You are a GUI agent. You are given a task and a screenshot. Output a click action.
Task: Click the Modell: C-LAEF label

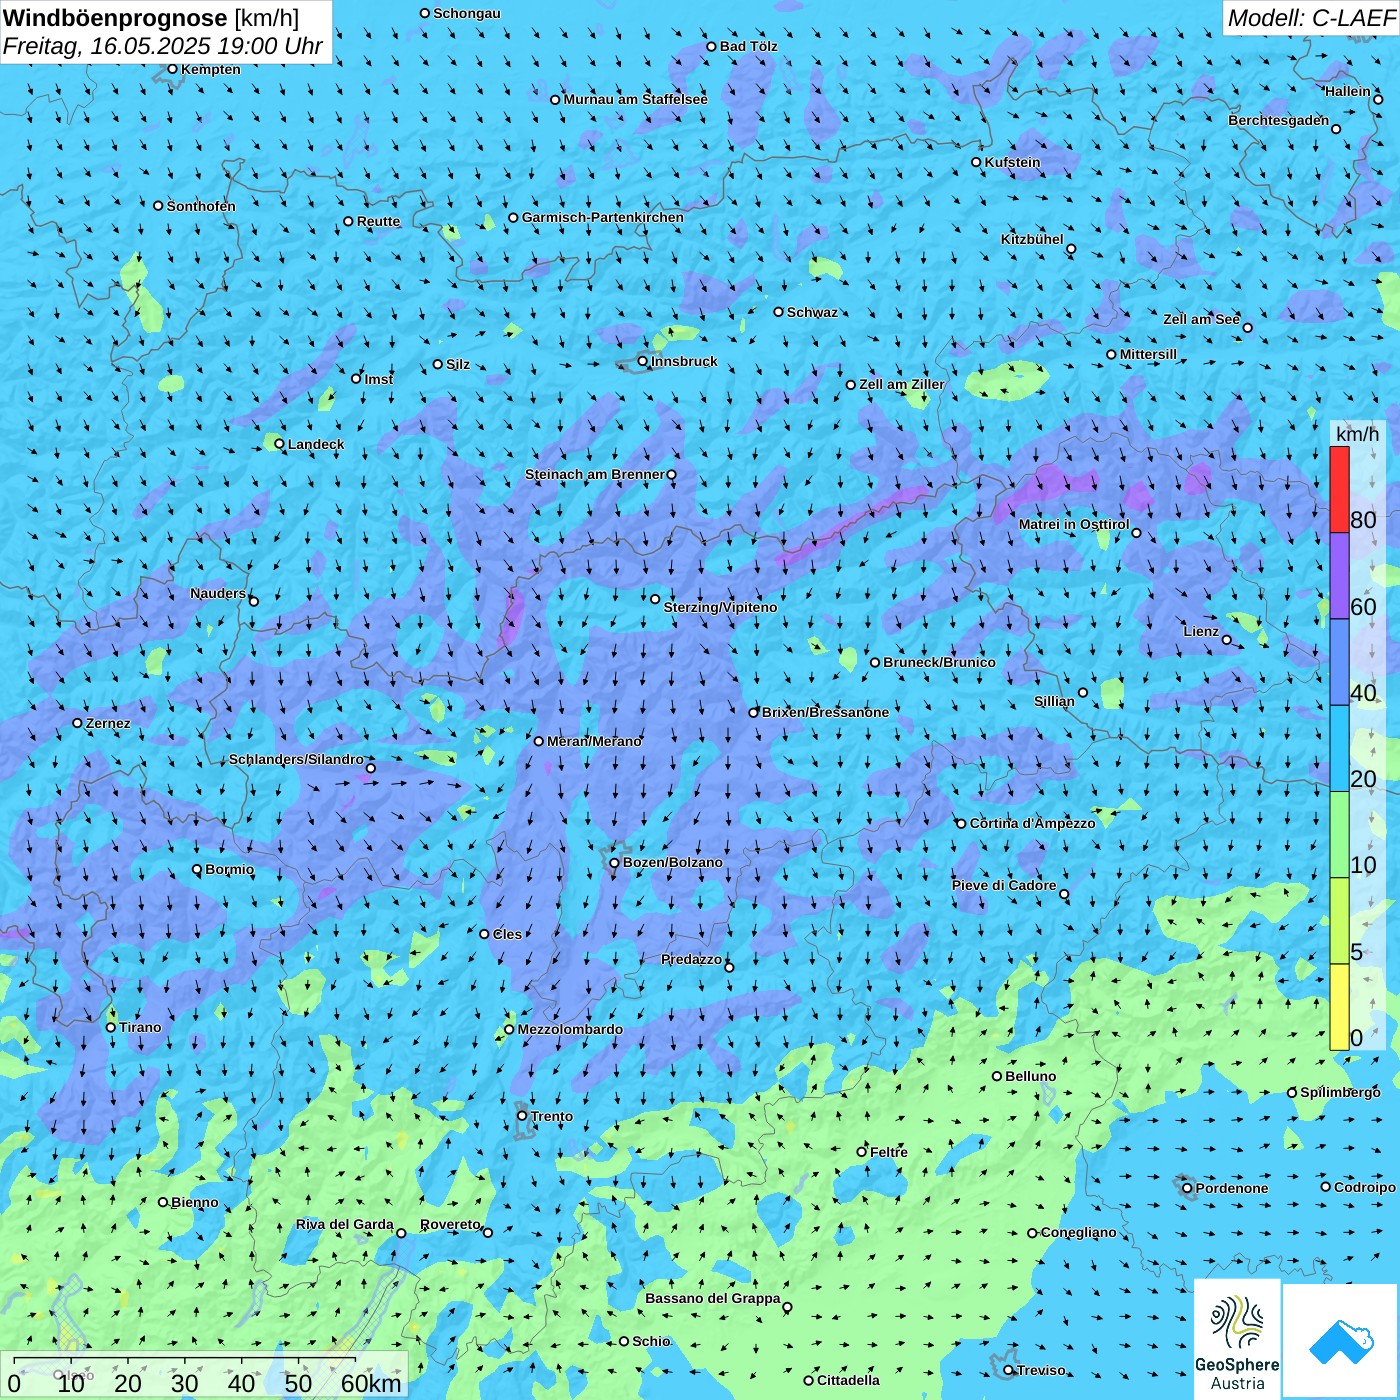click(x=1311, y=18)
